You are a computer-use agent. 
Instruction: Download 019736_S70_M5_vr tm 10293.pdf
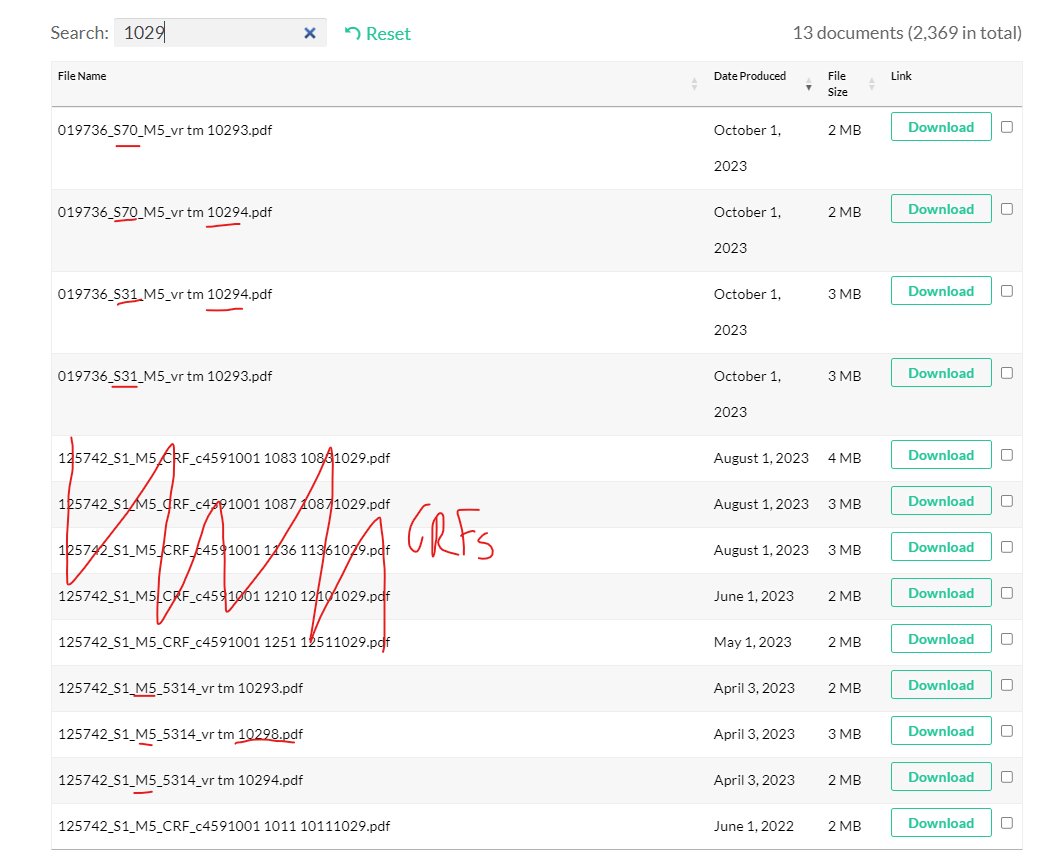coord(940,127)
